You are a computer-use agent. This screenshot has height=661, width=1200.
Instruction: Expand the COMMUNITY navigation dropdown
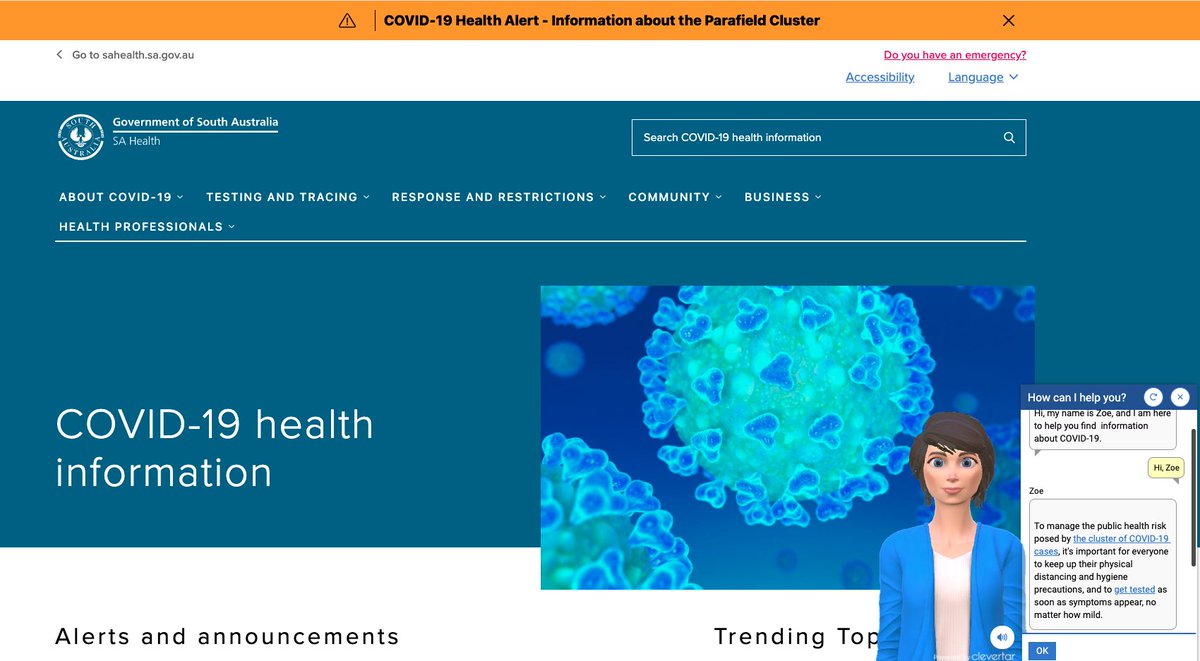coord(675,197)
